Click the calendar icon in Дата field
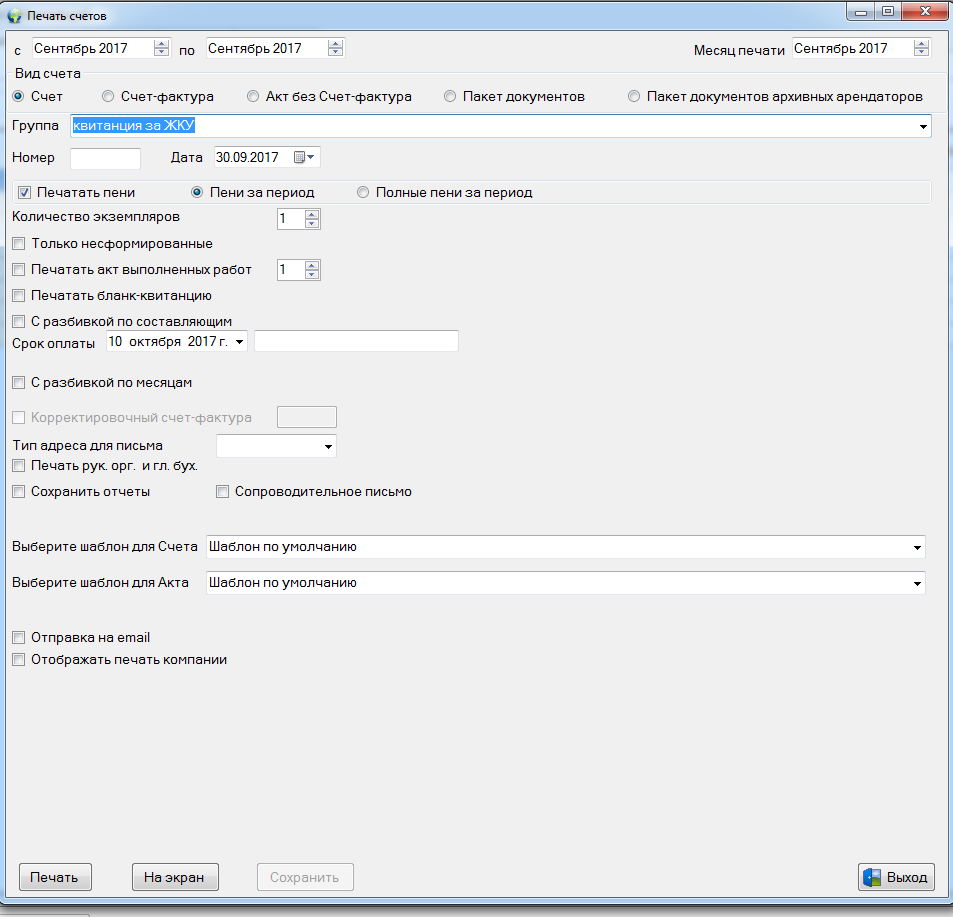Viewport: 953px width, 917px height. click(x=302, y=157)
